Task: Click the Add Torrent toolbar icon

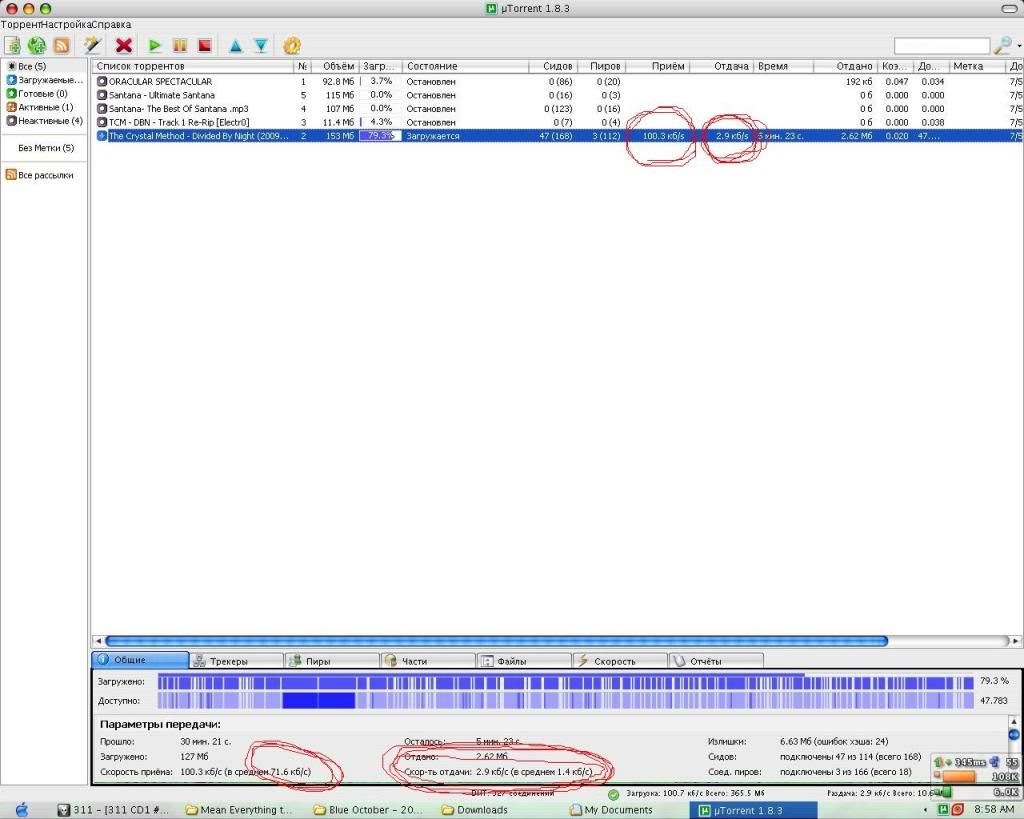Action: pyautogui.click(x=12, y=45)
